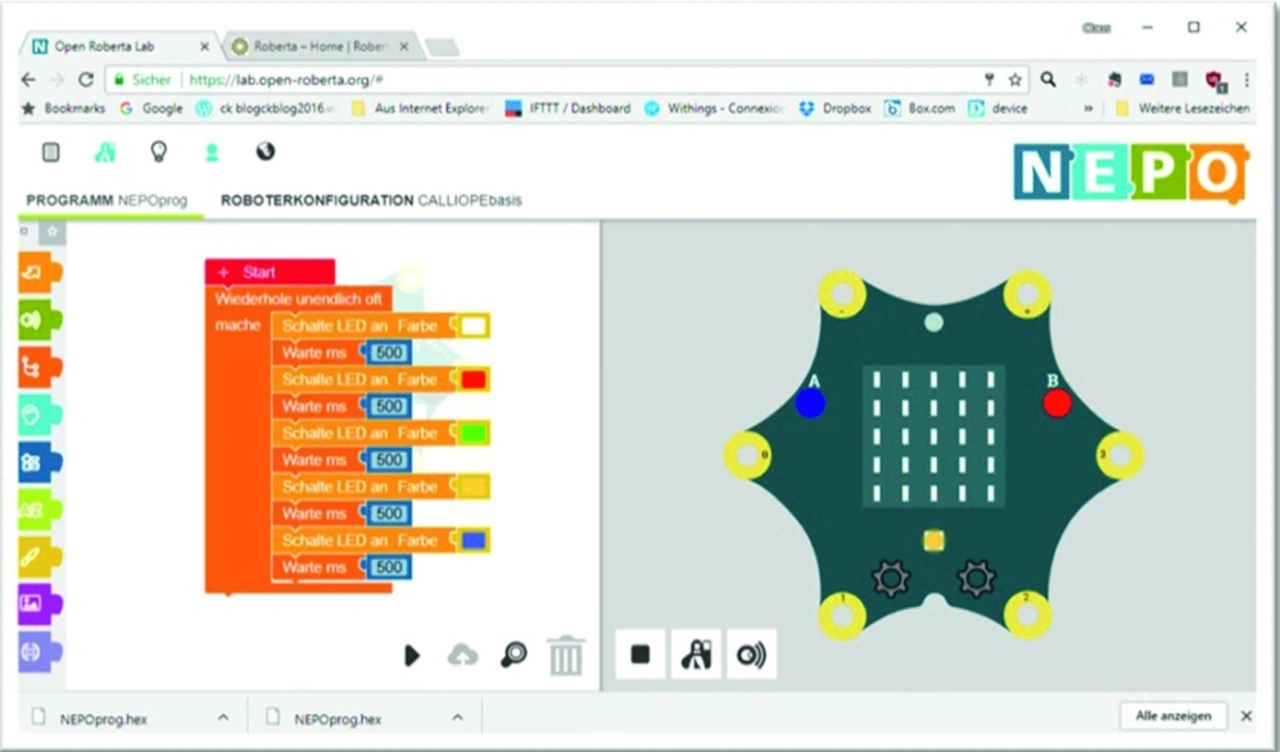Viewport: 1280px width, 752px height.
Task: Open the green Sensor block category
Action: [x=40, y=321]
